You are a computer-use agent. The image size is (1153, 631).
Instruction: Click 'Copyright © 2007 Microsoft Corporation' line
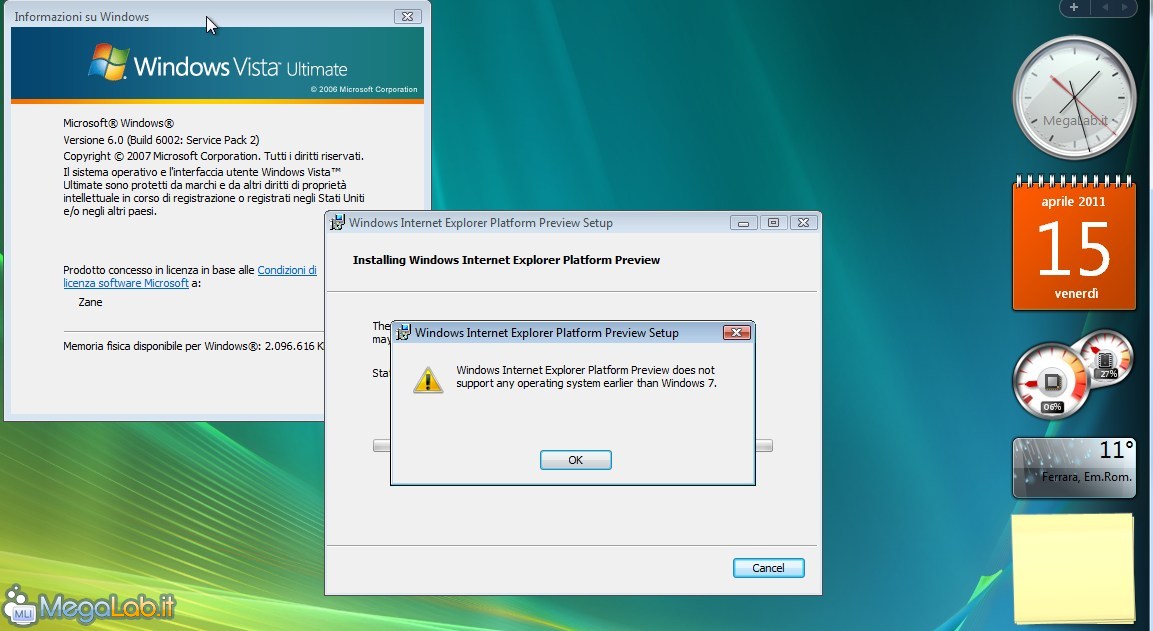coord(213,156)
